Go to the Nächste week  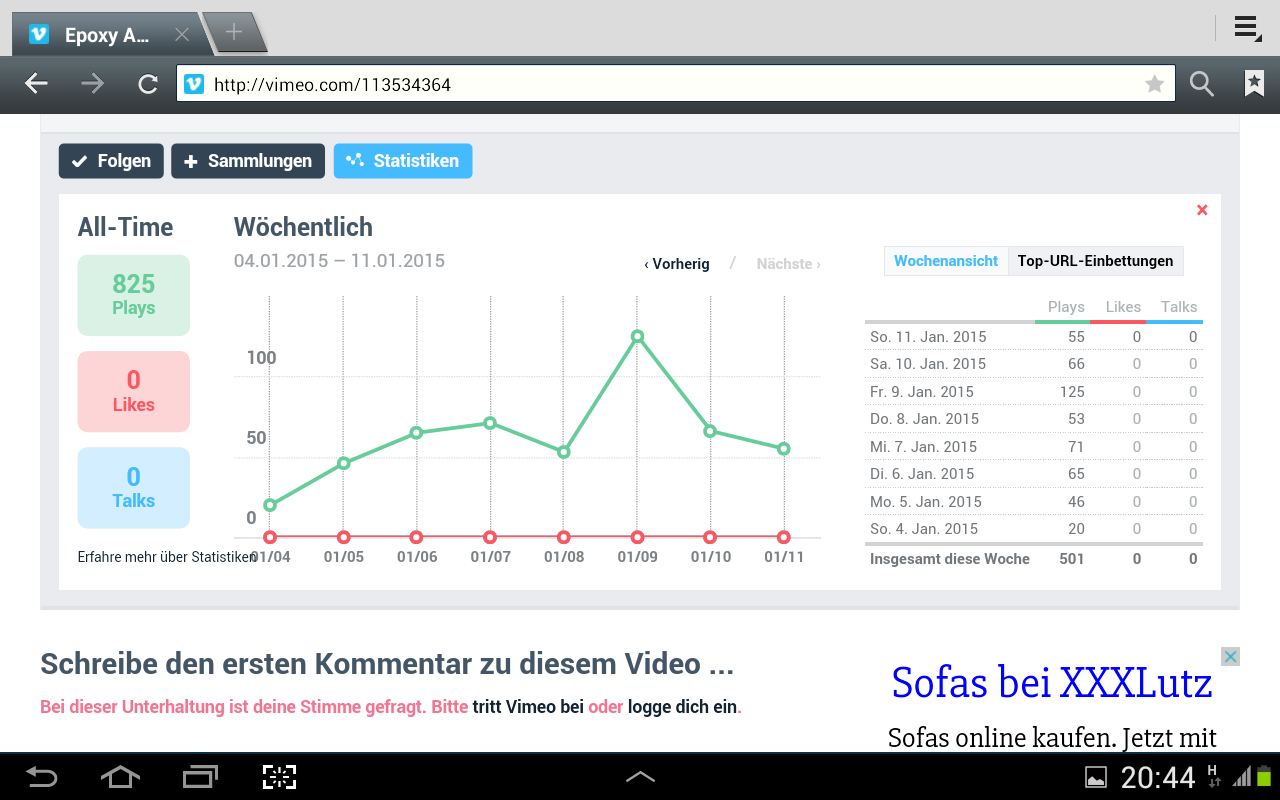pos(789,264)
